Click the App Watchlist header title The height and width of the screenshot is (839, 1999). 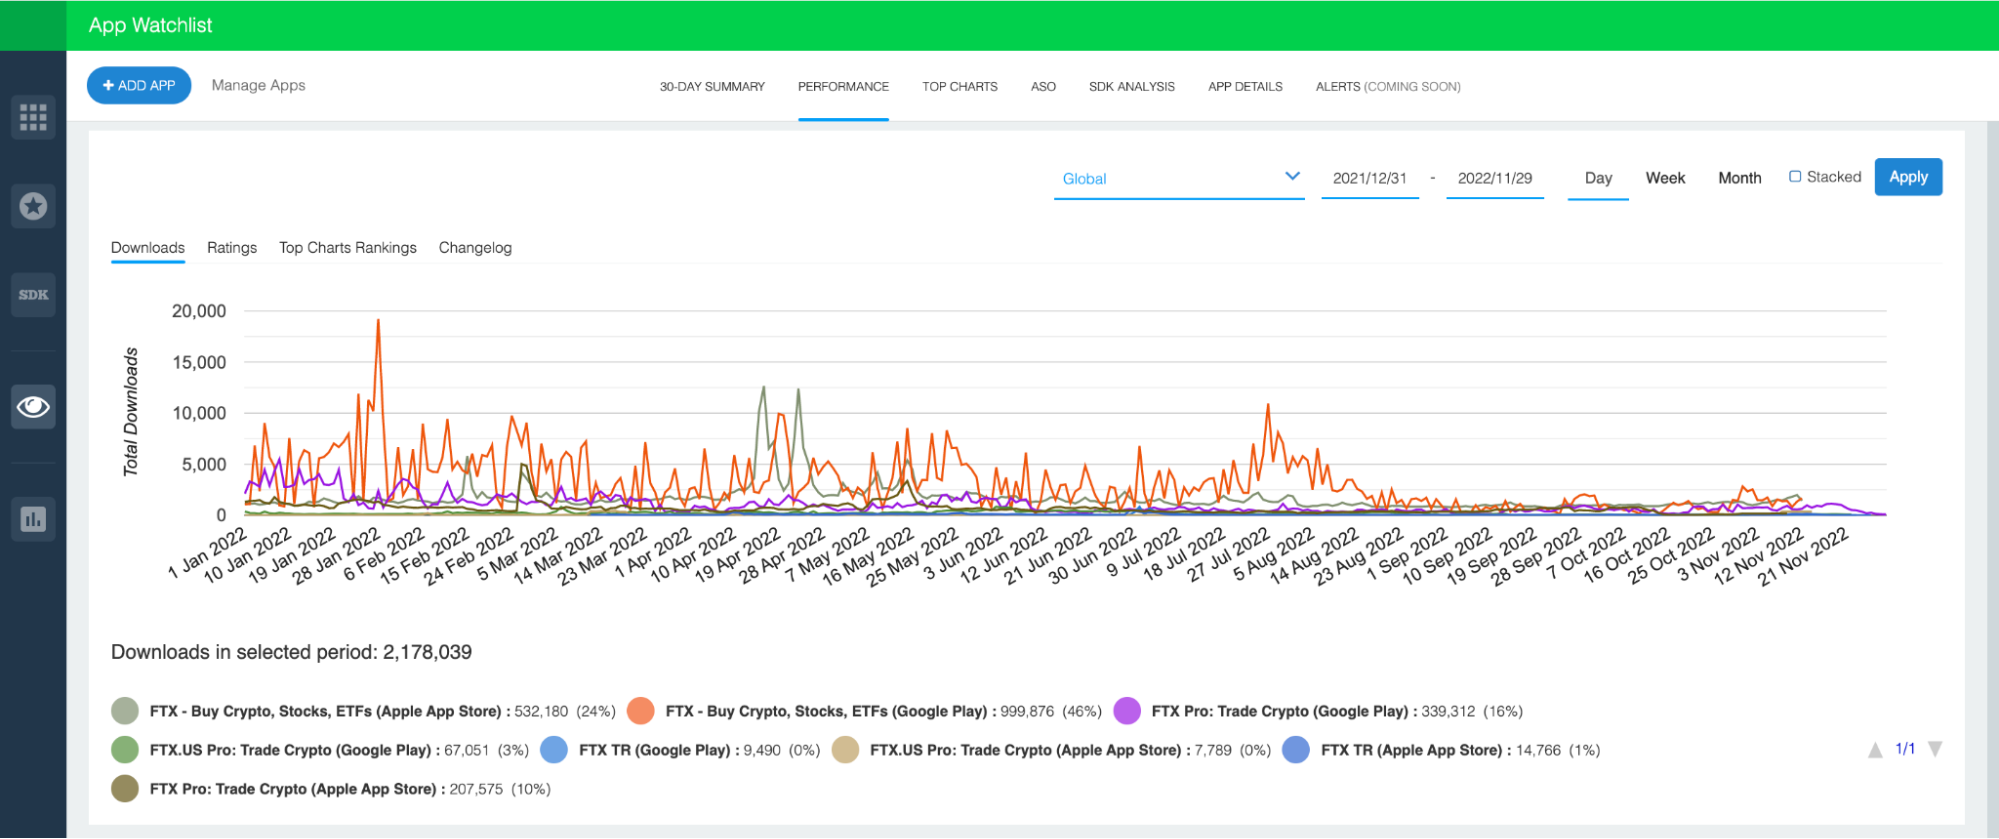pyautogui.click(x=150, y=25)
